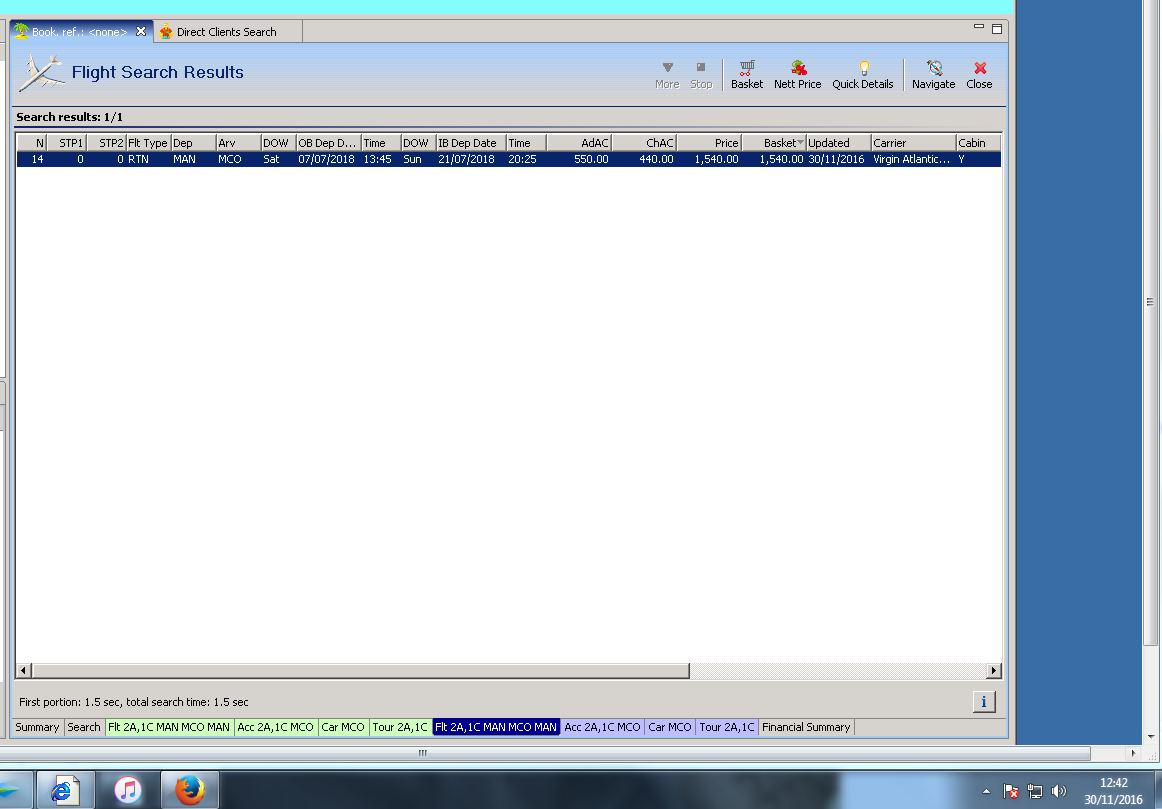The height and width of the screenshot is (809, 1162).
Task: Sort by the OB Dep Date column header
Action: pyautogui.click(x=328, y=143)
